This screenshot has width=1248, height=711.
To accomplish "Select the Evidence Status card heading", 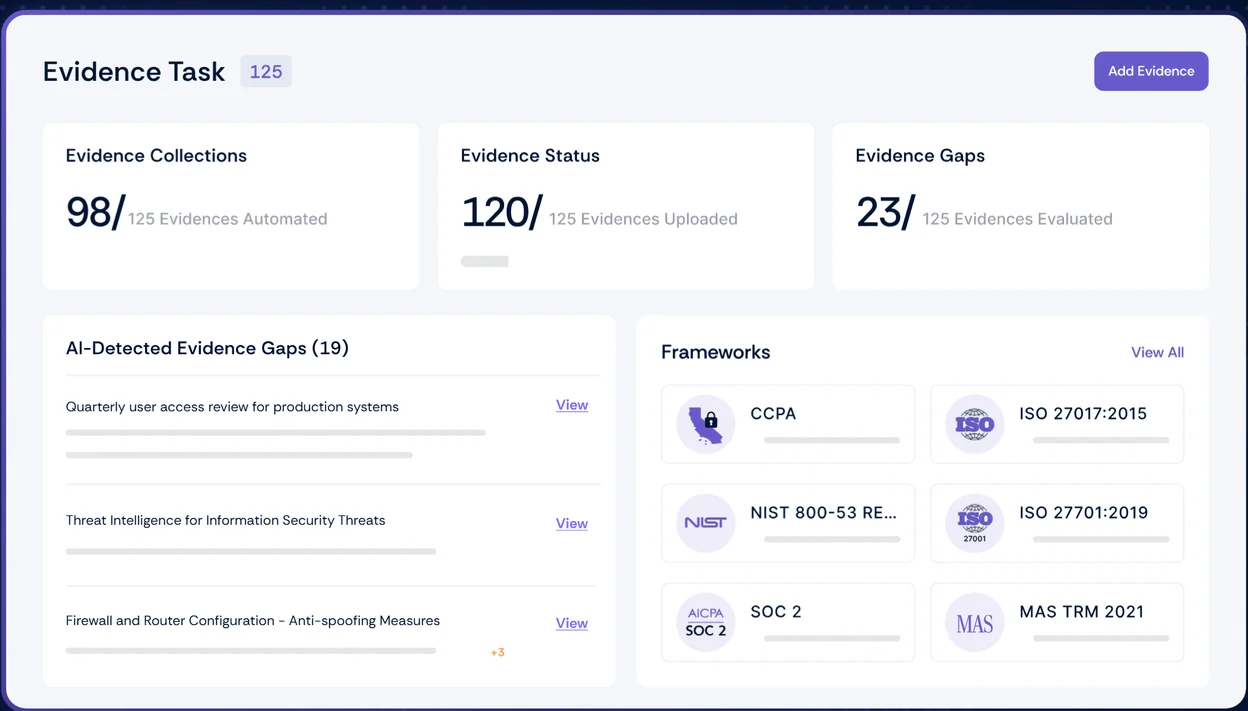I will (530, 156).
